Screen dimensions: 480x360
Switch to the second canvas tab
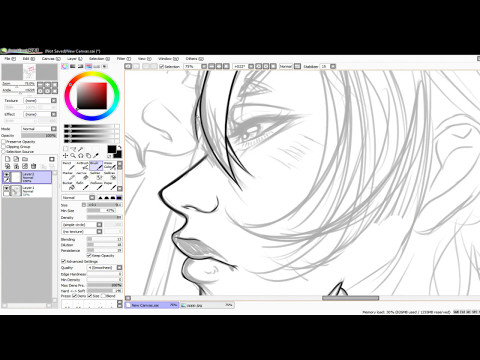coord(207,305)
